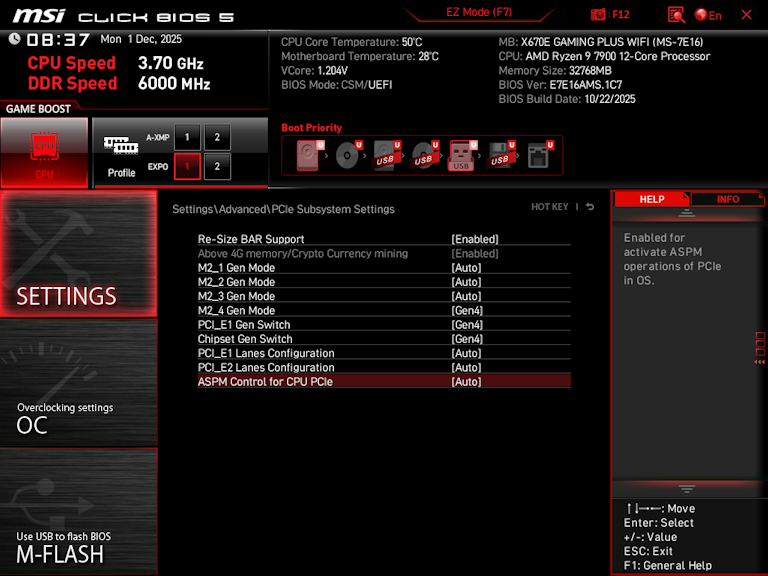Change PCI_E1 Gen Switch [Gen4] value

pos(467,325)
